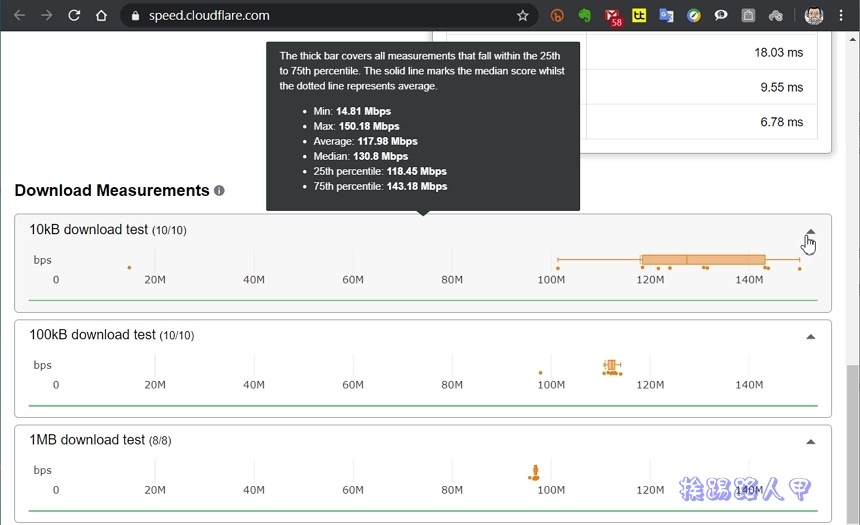Collapse the 10kB download test panel
Screen dimensions: 860x525
click(x=811, y=232)
